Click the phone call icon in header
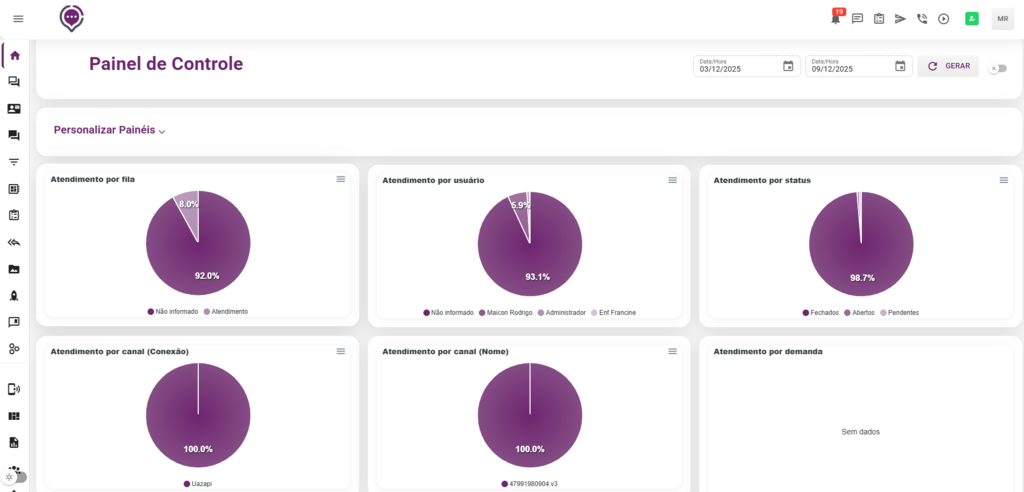1024x492 pixels. point(921,18)
